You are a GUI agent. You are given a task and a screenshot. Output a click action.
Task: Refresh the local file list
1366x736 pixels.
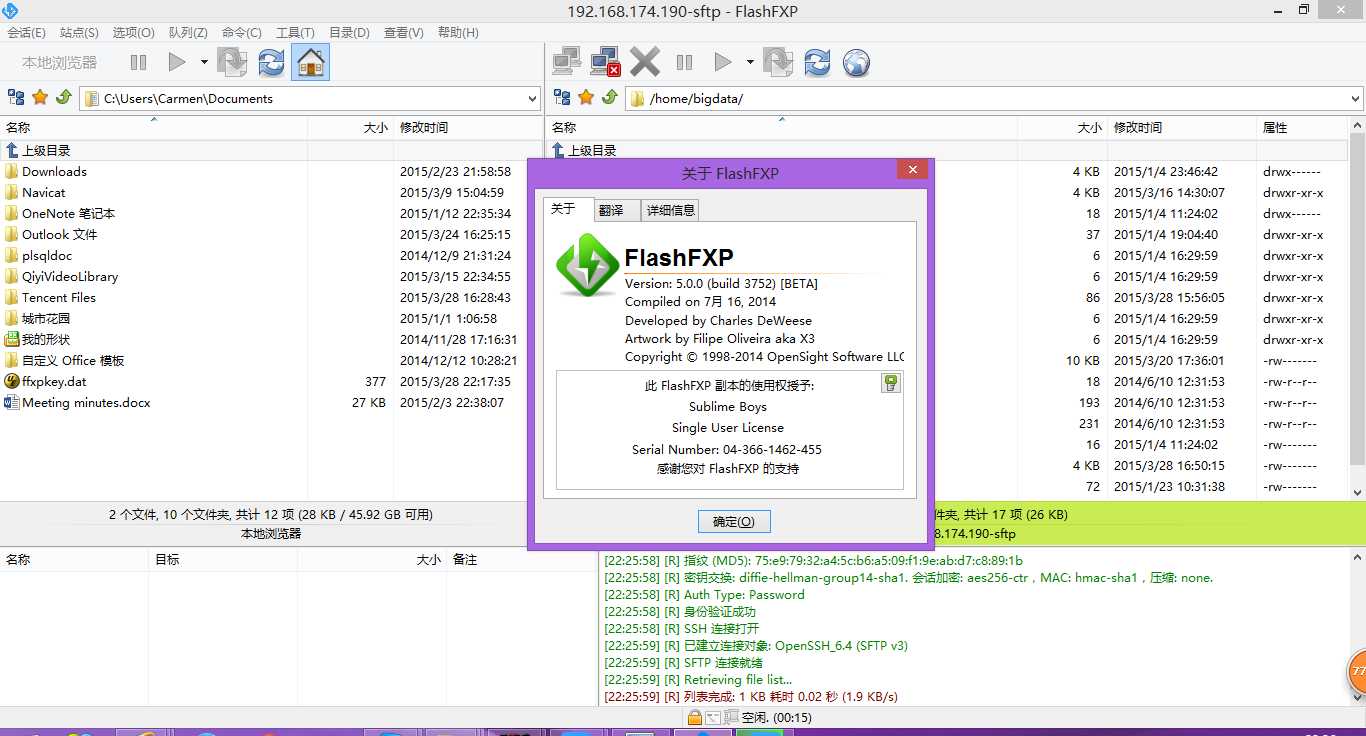click(271, 62)
